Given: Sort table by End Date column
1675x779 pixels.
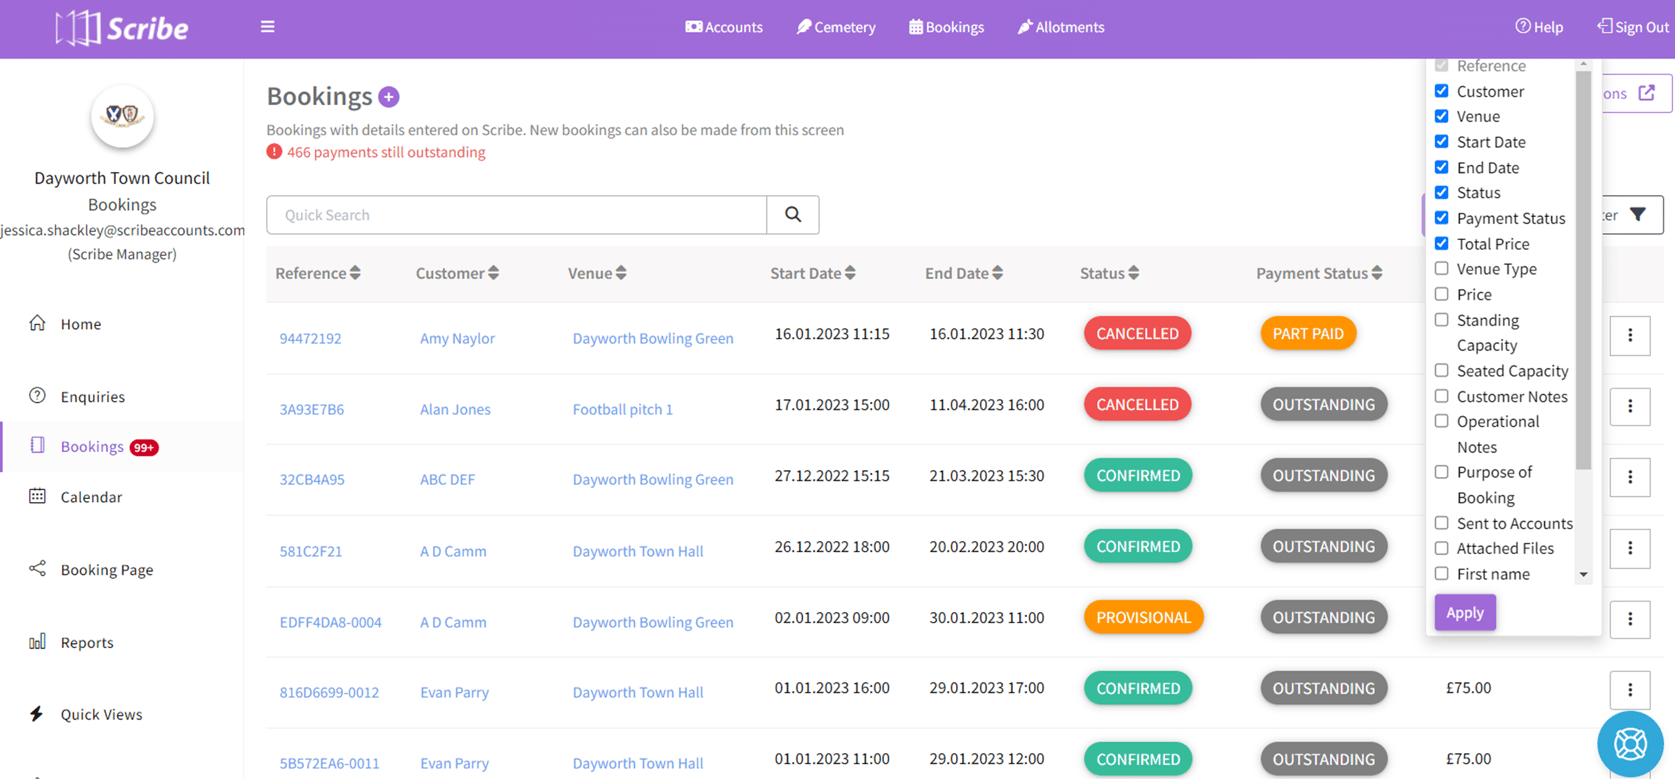Looking at the screenshot, I should pos(964,273).
